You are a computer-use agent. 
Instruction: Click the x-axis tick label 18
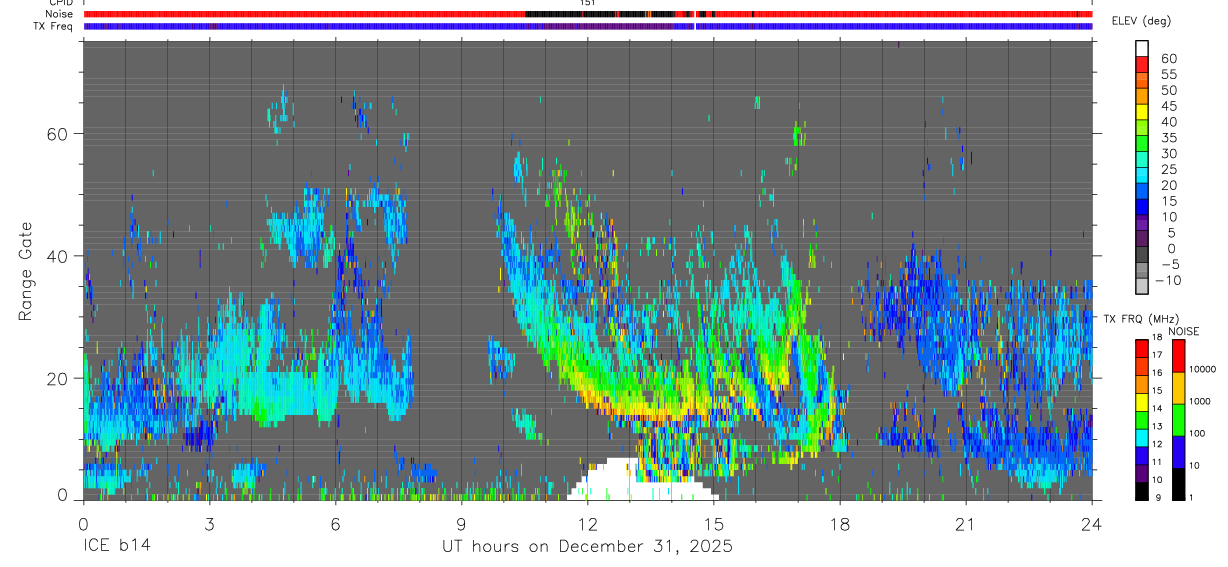[839, 524]
